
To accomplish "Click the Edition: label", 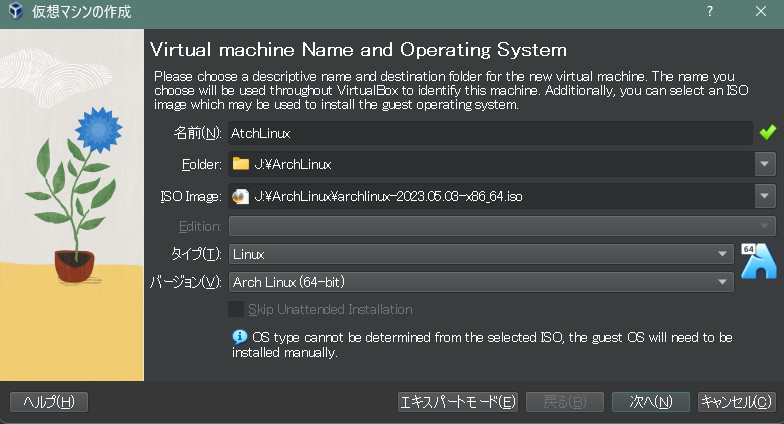I will tap(200, 226).
